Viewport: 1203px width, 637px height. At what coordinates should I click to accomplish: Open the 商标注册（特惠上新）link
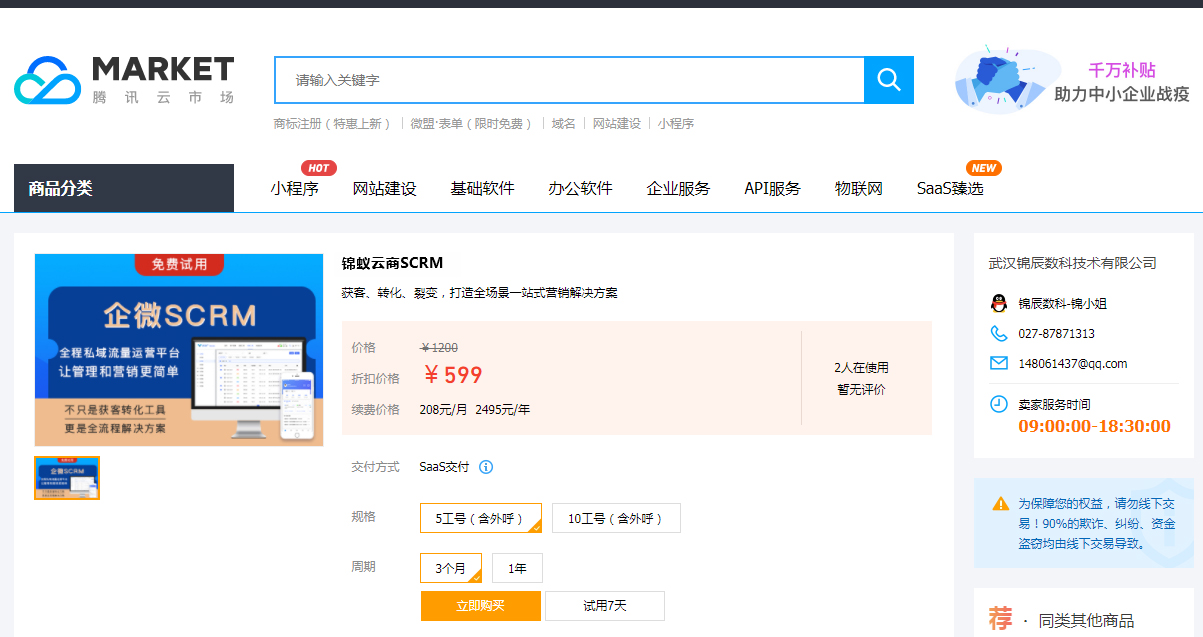tap(333, 124)
